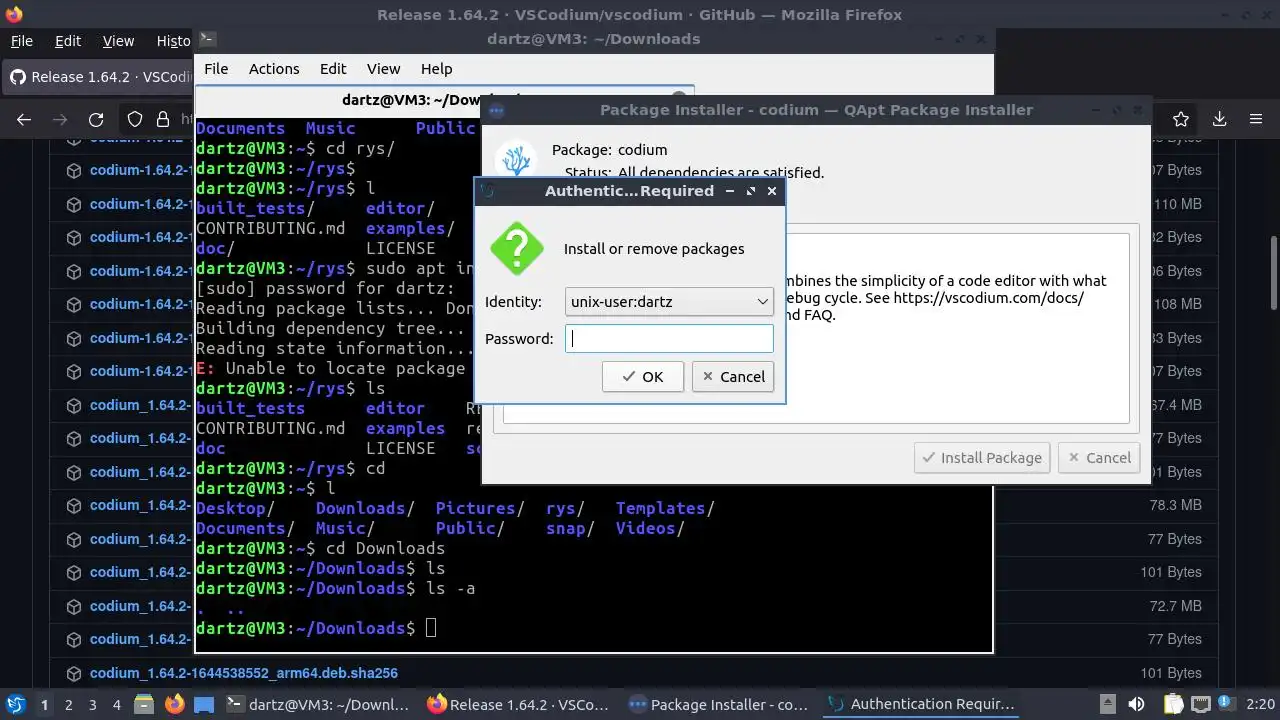Screen dimensions: 1280x720
Task: Launch Firefox from panel quick launcher
Action: coord(174,704)
